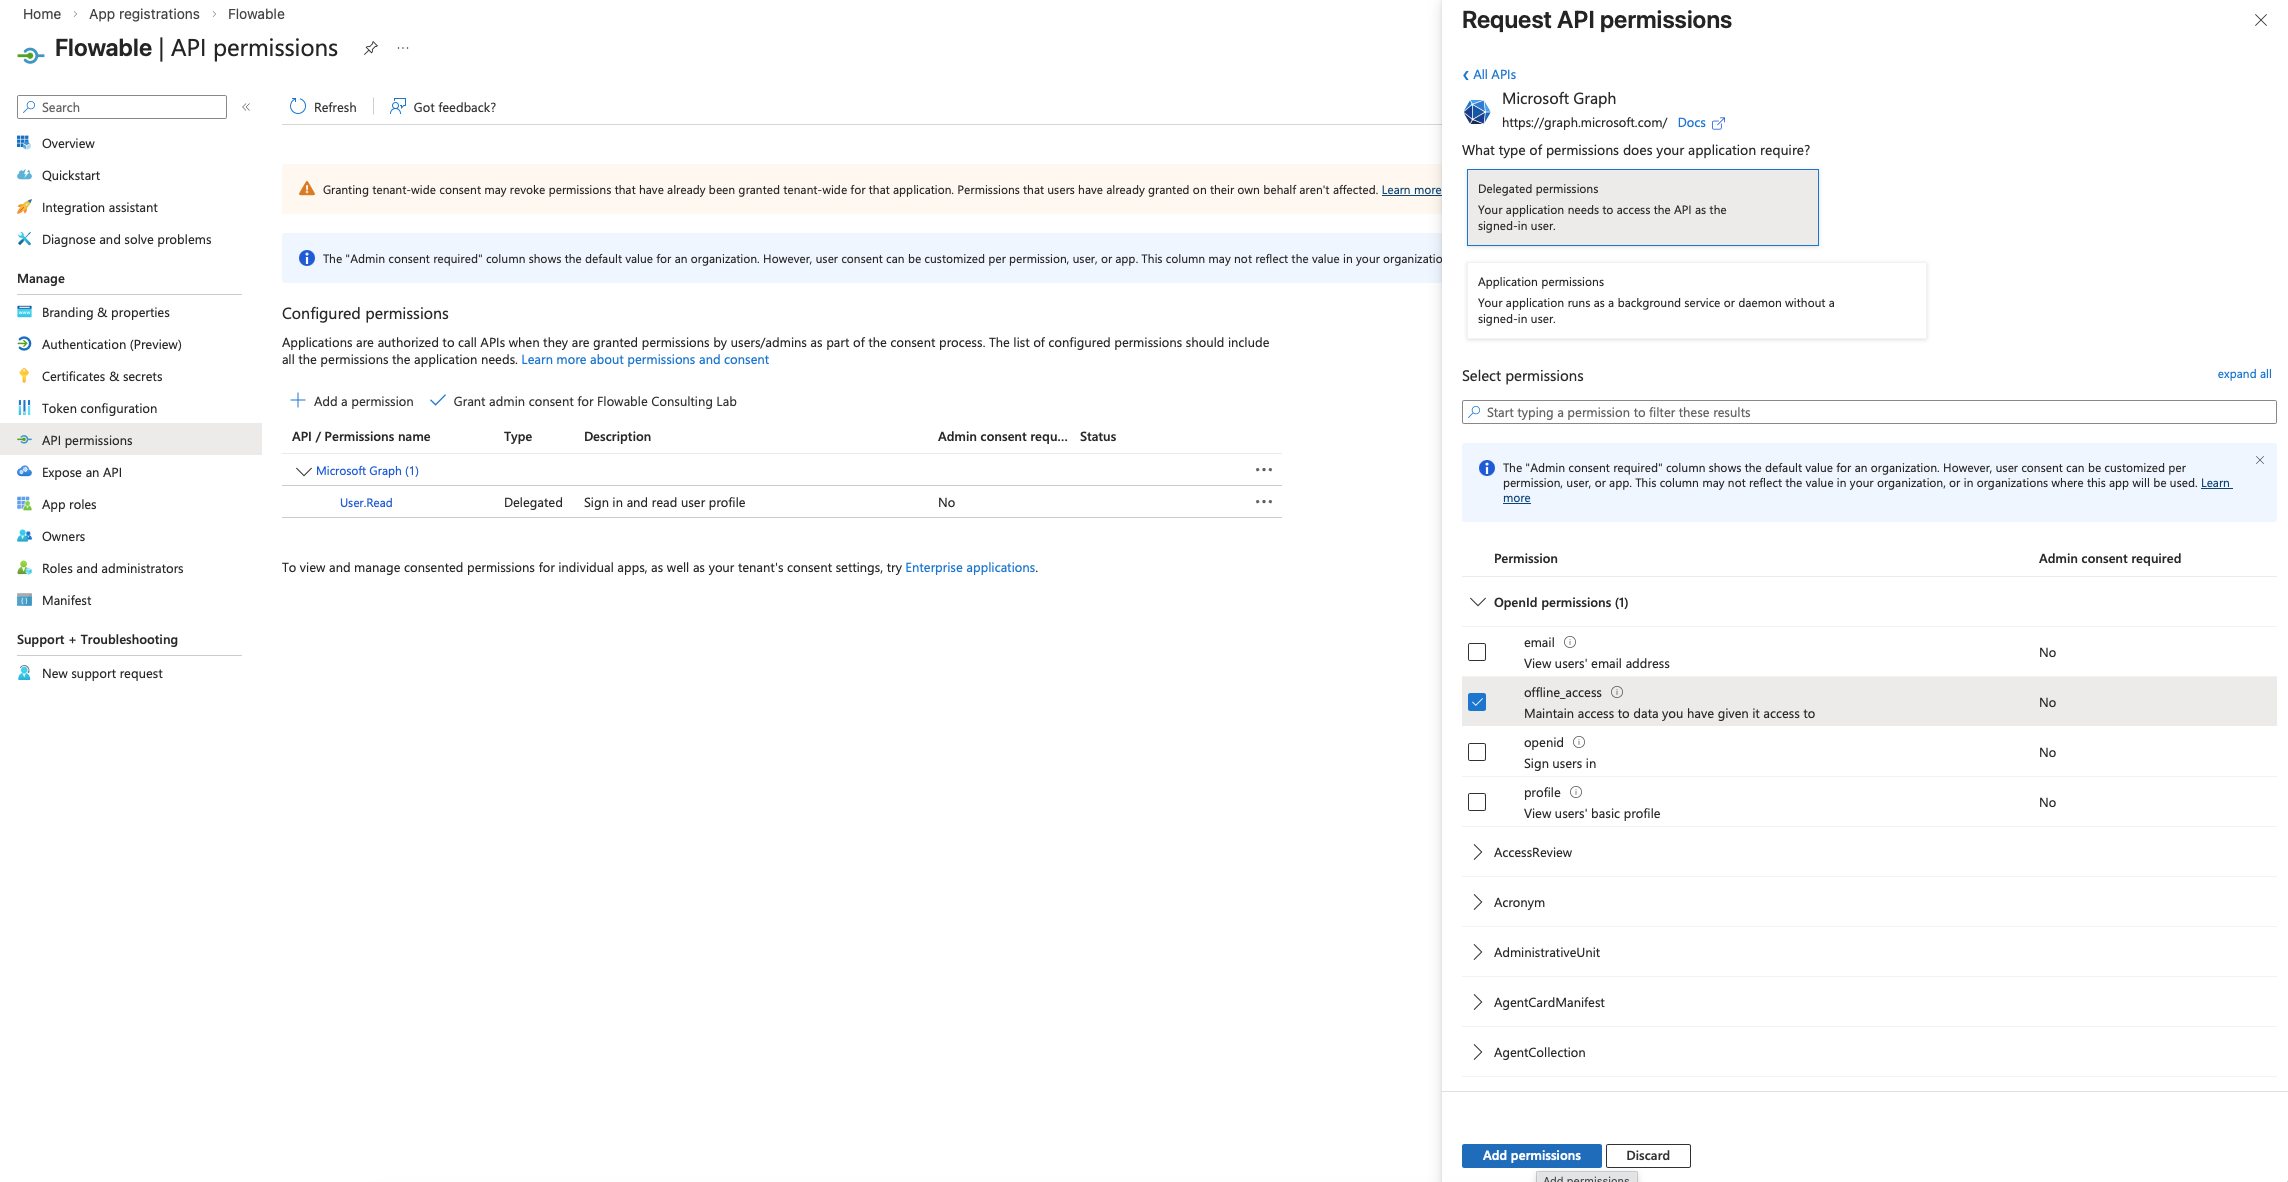The width and height of the screenshot is (2288, 1182).
Task: Select the Application permissions card
Action: point(1695,300)
